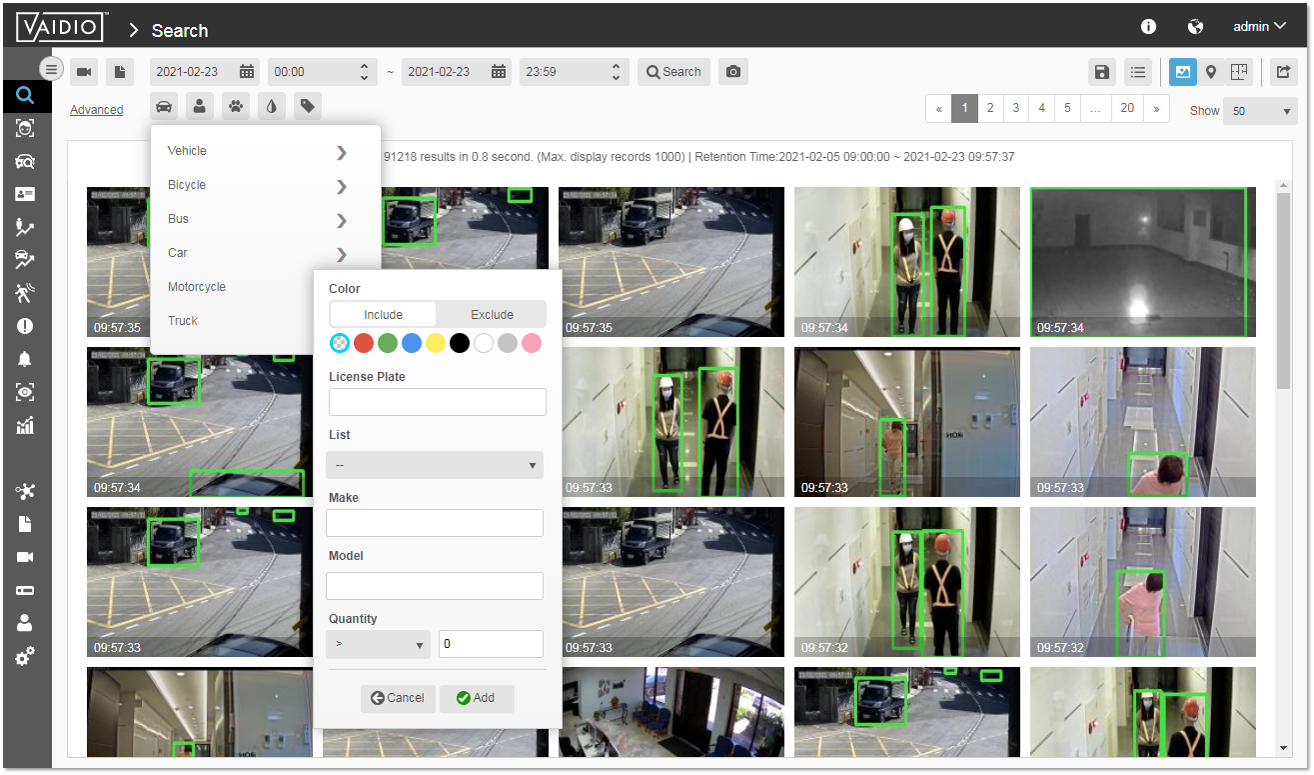The image size is (1314, 775).
Task: Open start date calendar picker icon
Action: (247, 72)
